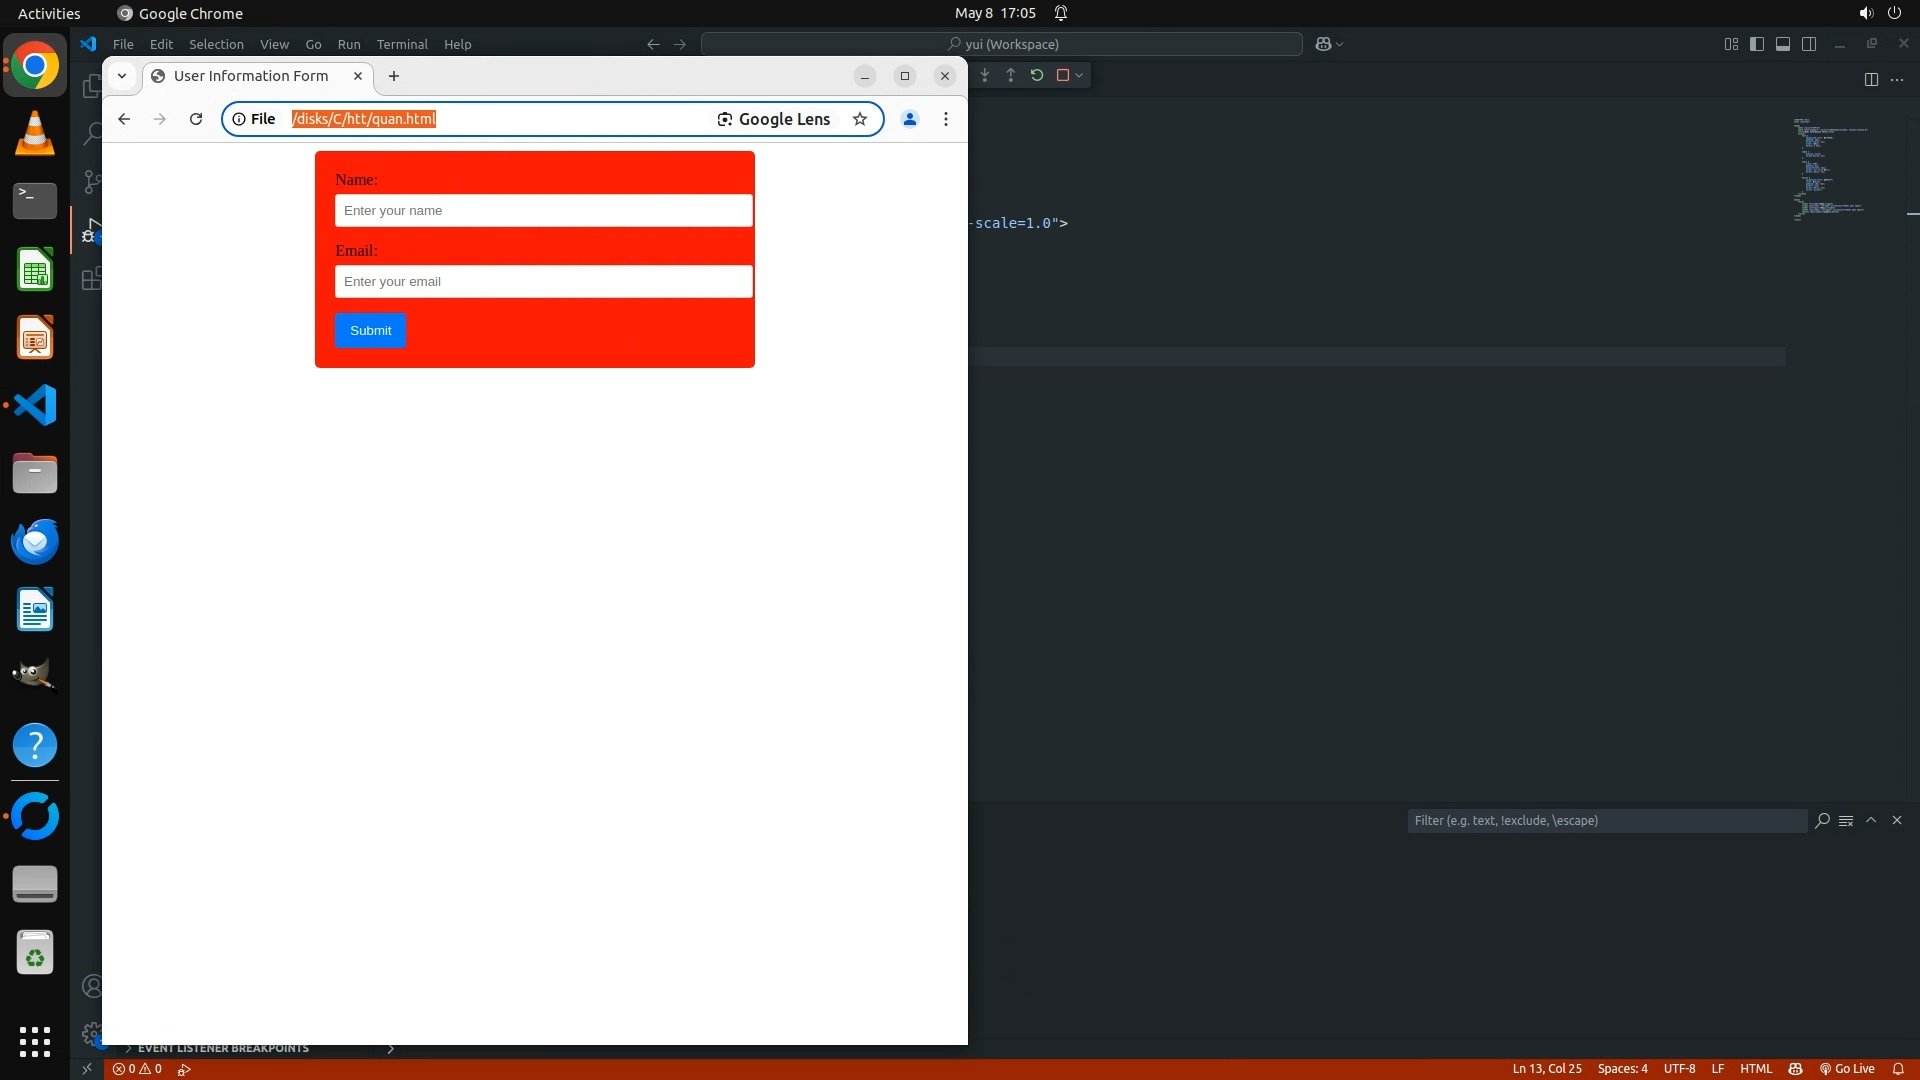Open the Terminal menu

402,44
